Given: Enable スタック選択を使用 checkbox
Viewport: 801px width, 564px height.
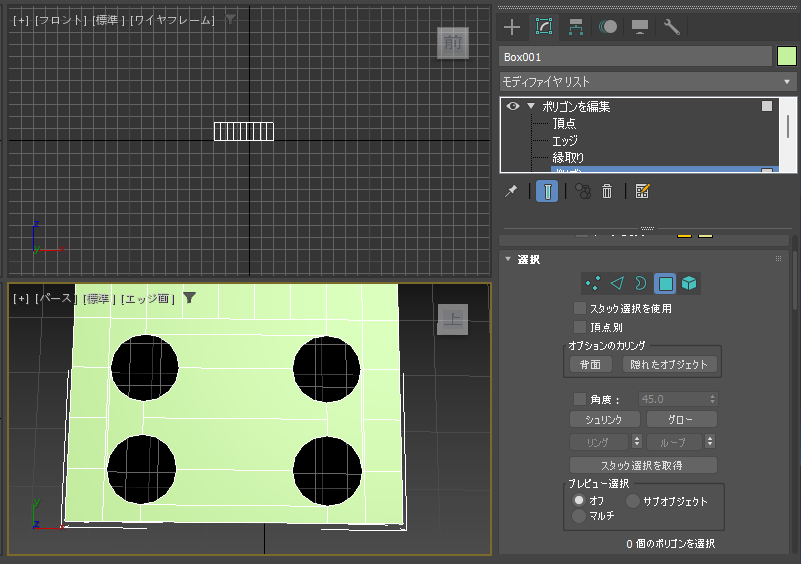Looking at the screenshot, I should tap(579, 308).
